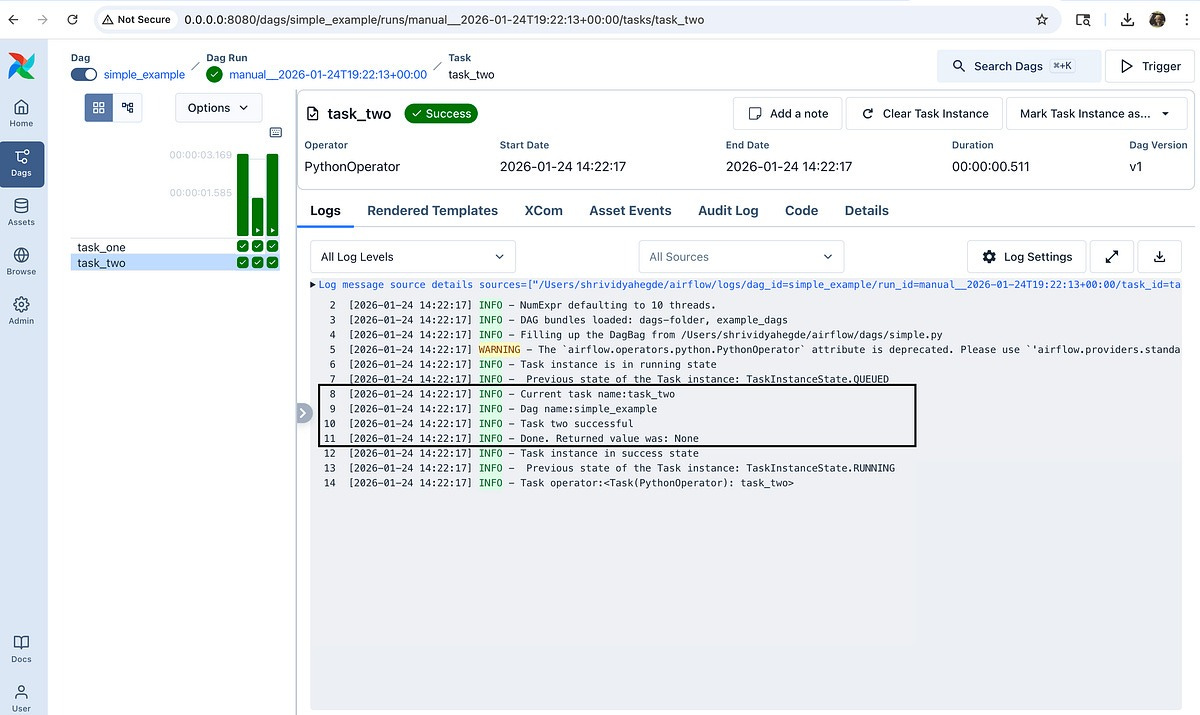Image resolution: width=1200 pixels, height=715 pixels.
Task: Toggle the simple_example Dag pause switch
Action: pos(84,74)
